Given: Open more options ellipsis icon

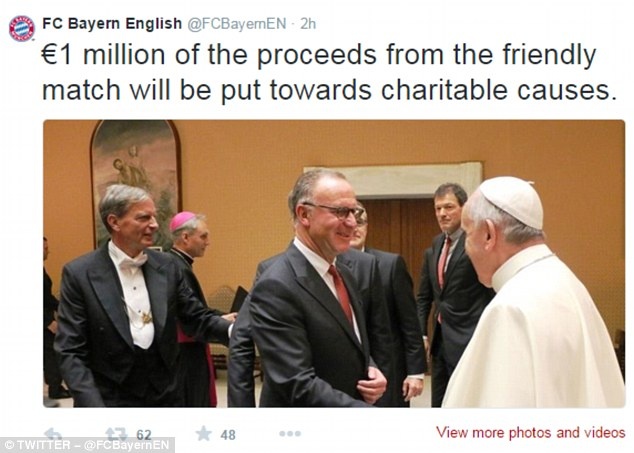Looking at the screenshot, I should click(290, 434).
